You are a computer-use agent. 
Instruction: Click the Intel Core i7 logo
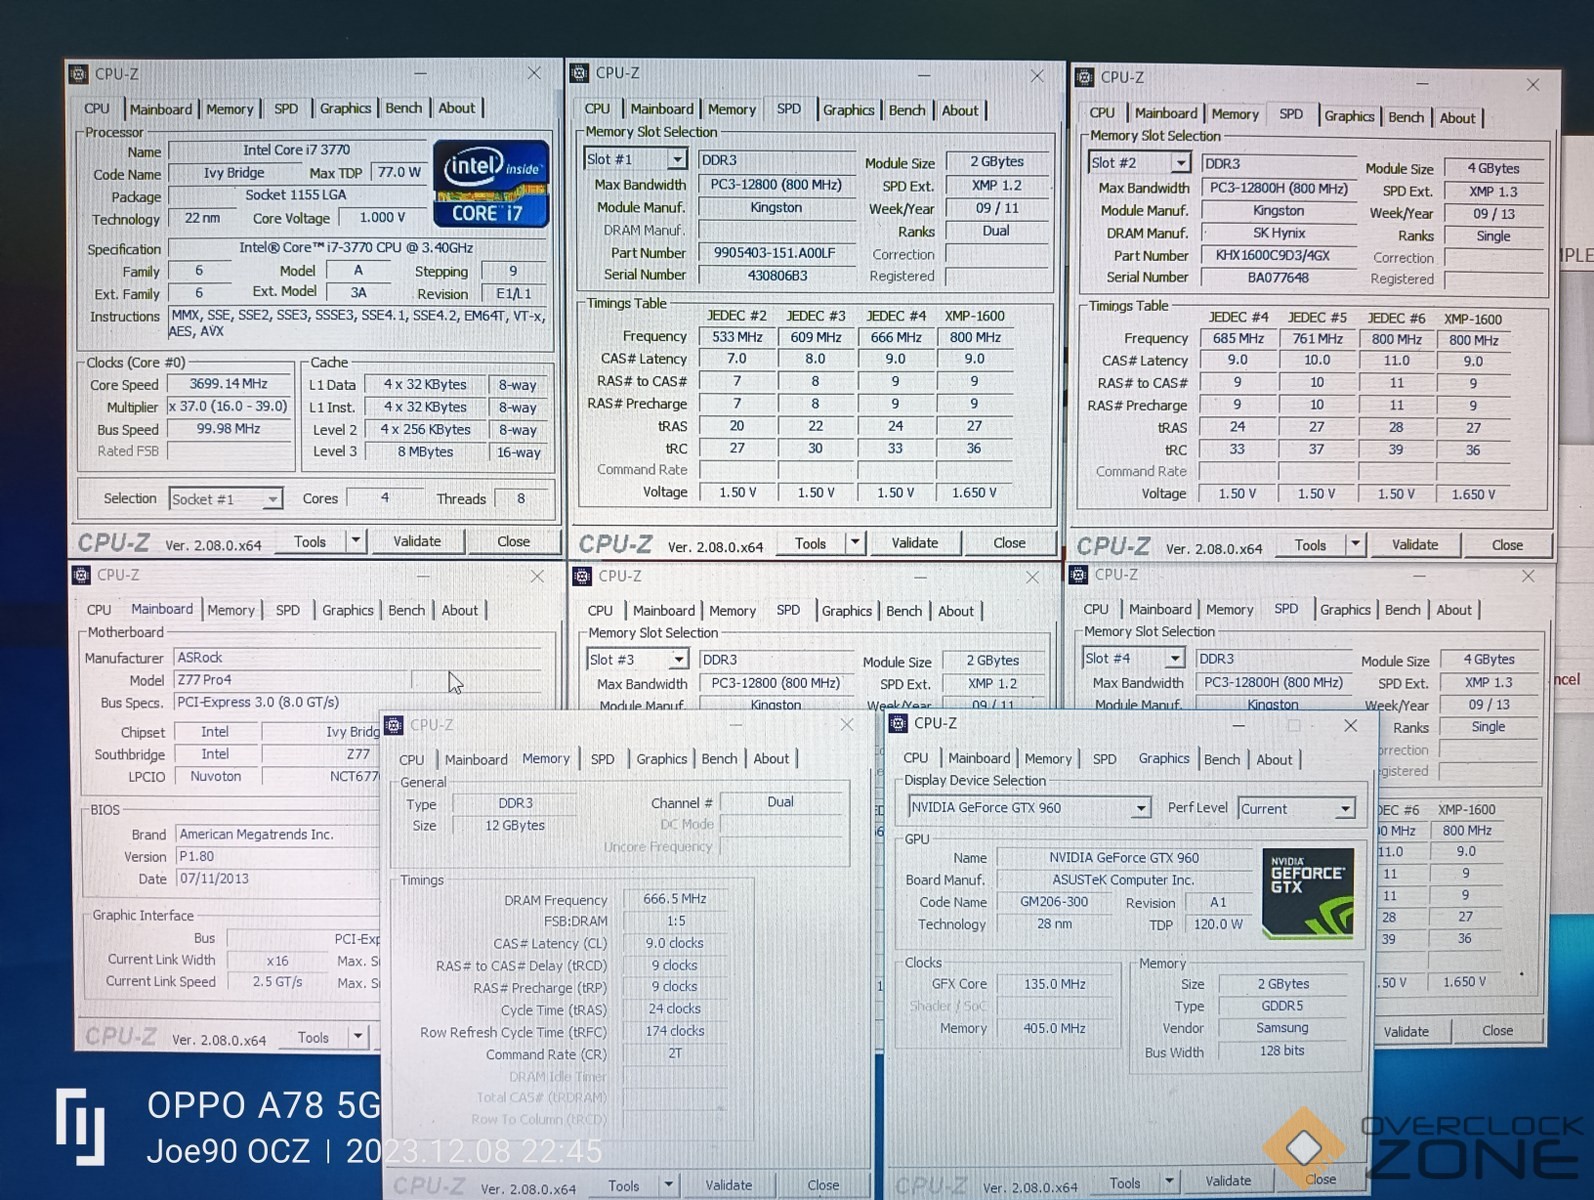click(491, 183)
